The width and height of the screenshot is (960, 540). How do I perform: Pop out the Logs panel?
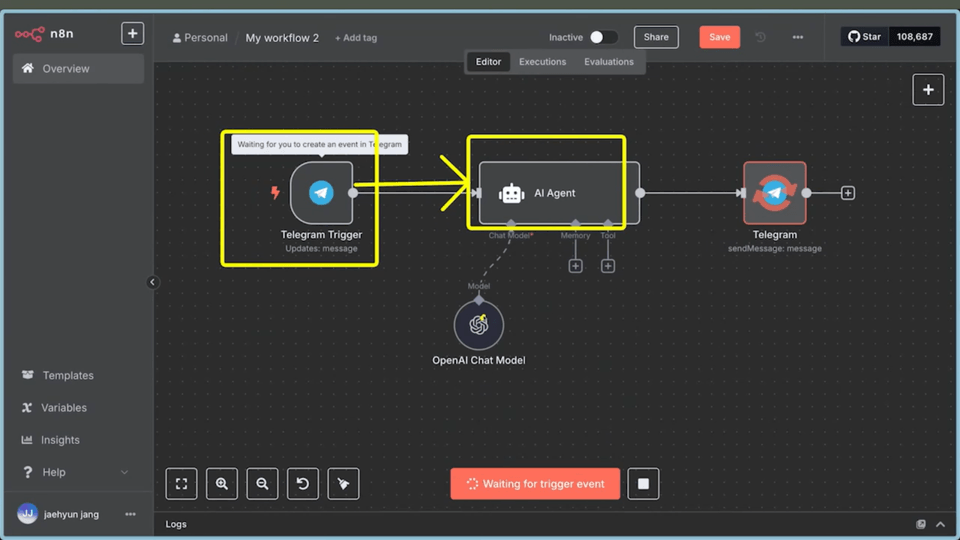pyautogui.click(x=921, y=524)
